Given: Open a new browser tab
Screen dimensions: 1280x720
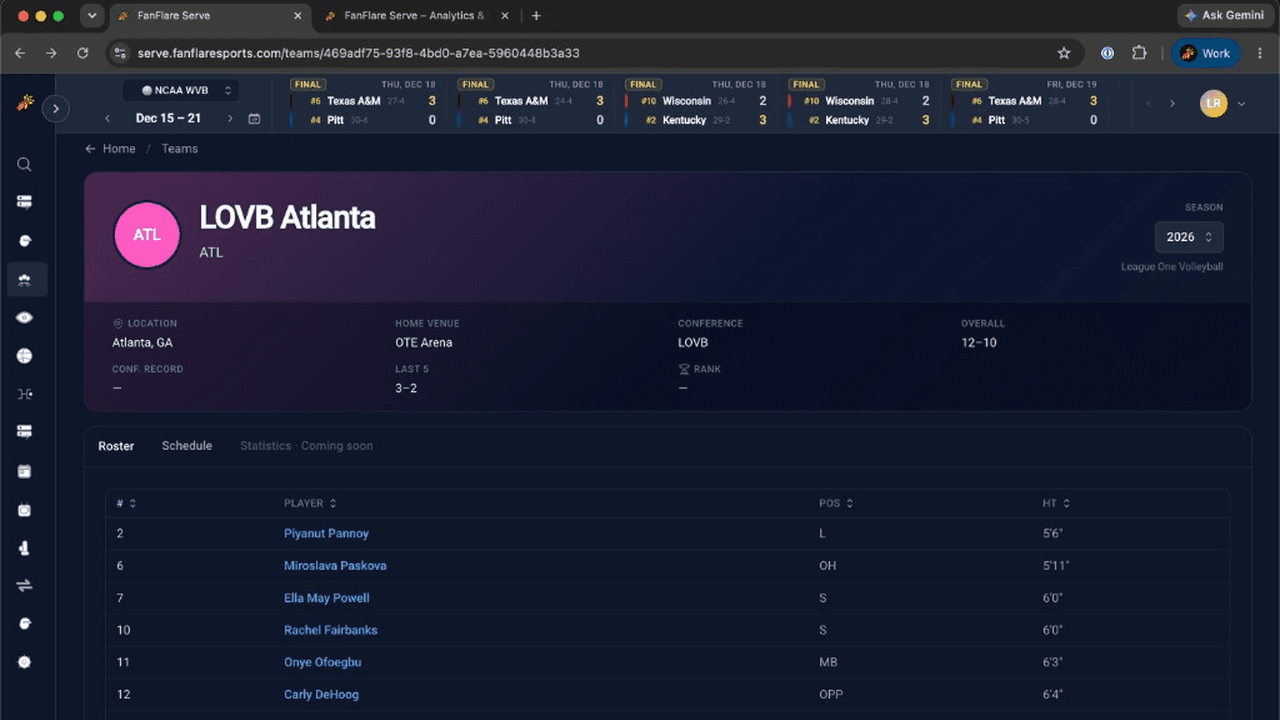Looking at the screenshot, I should 536,16.
